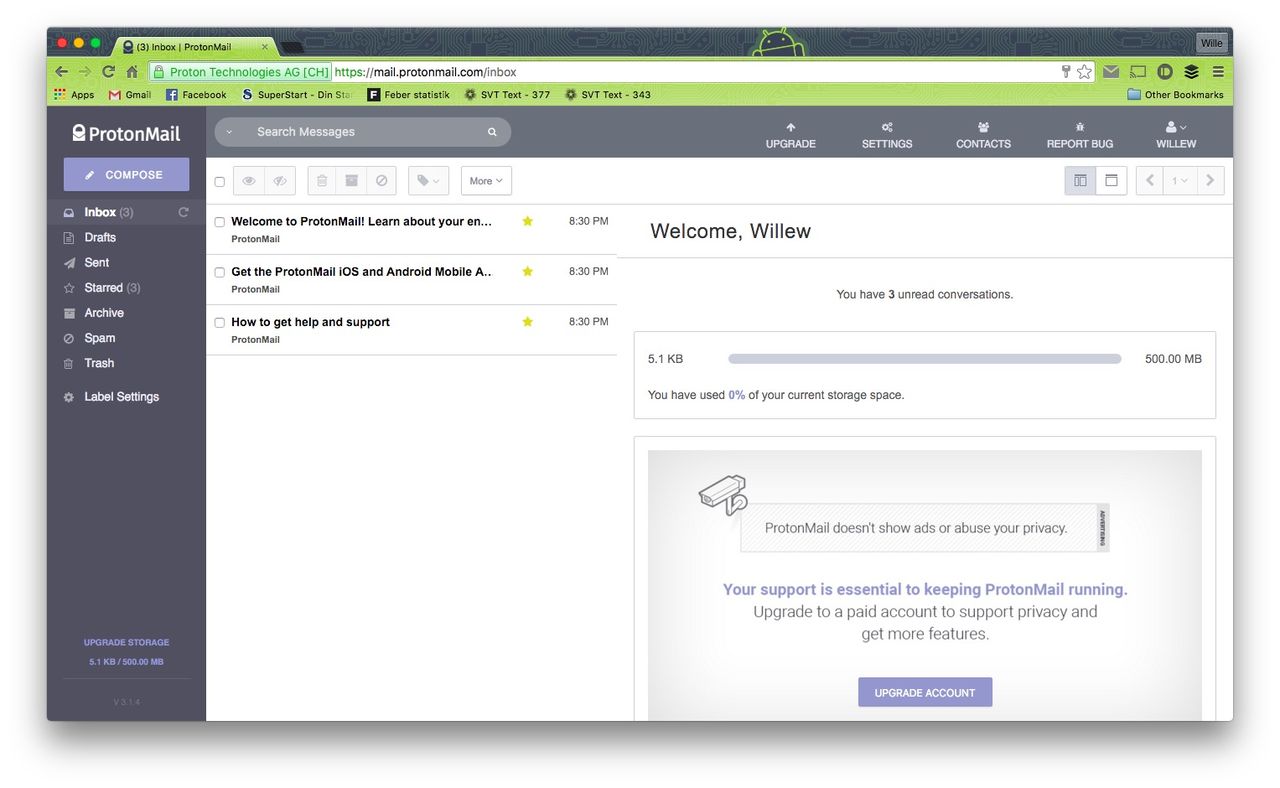Click the COMPOSE button

click(x=126, y=174)
